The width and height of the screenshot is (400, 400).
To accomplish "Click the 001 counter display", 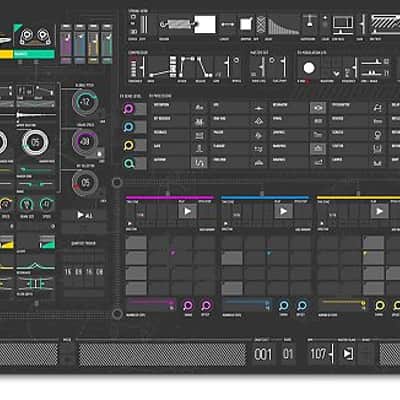I will coord(263,354).
